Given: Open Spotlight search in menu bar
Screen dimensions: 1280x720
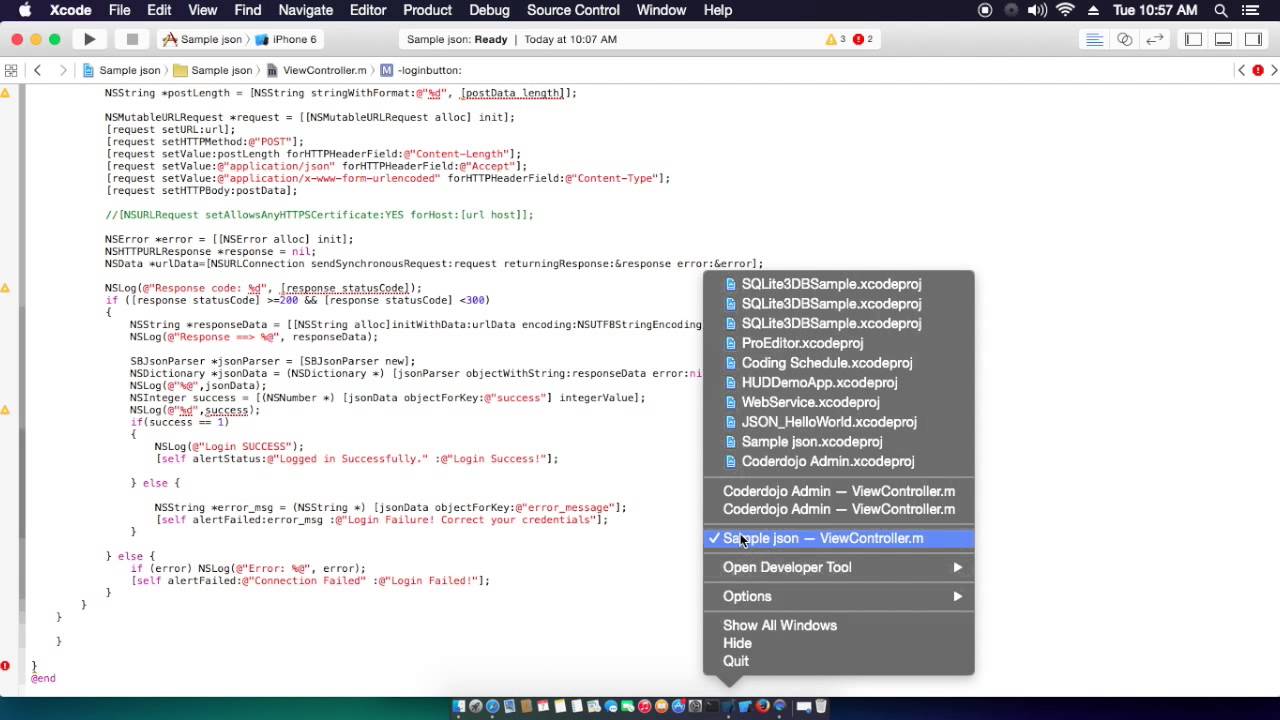Looking at the screenshot, I should click(x=1221, y=10).
